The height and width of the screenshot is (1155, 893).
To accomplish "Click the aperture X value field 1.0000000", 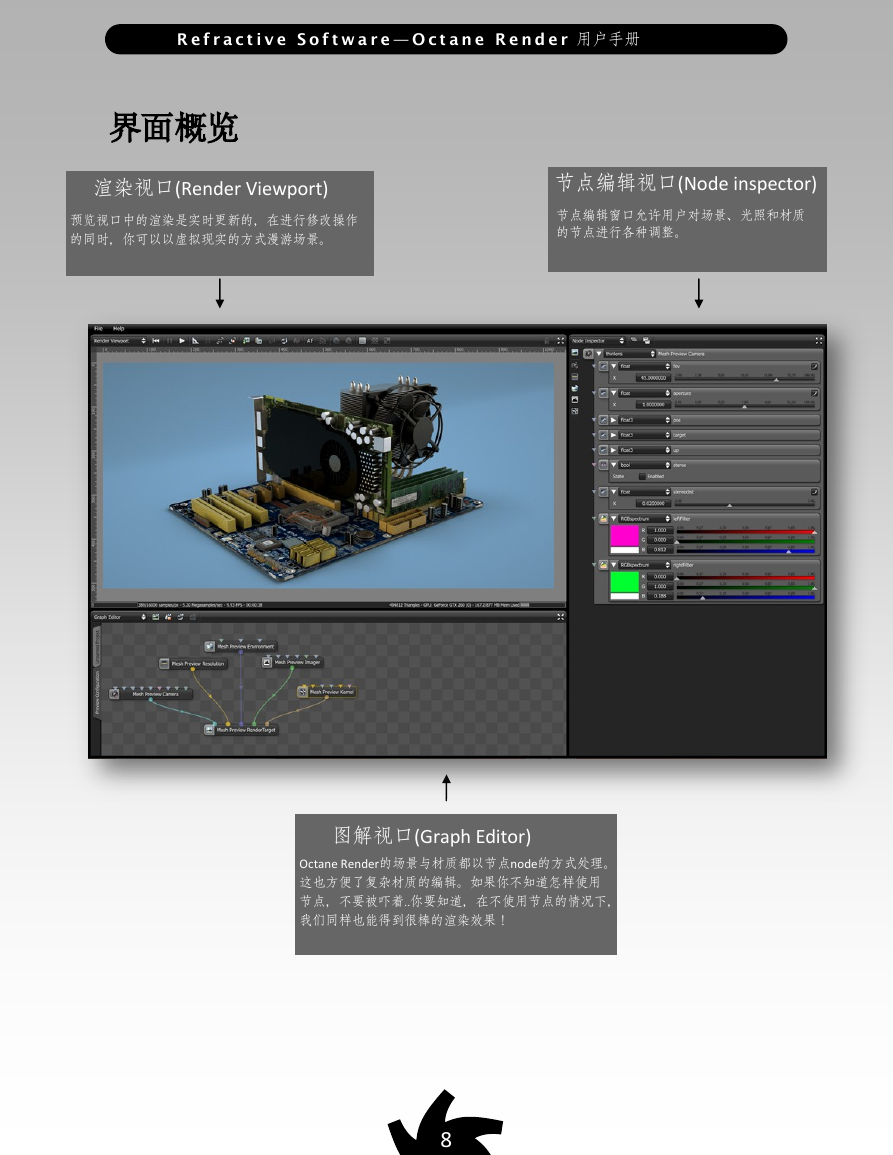I will [x=654, y=404].
